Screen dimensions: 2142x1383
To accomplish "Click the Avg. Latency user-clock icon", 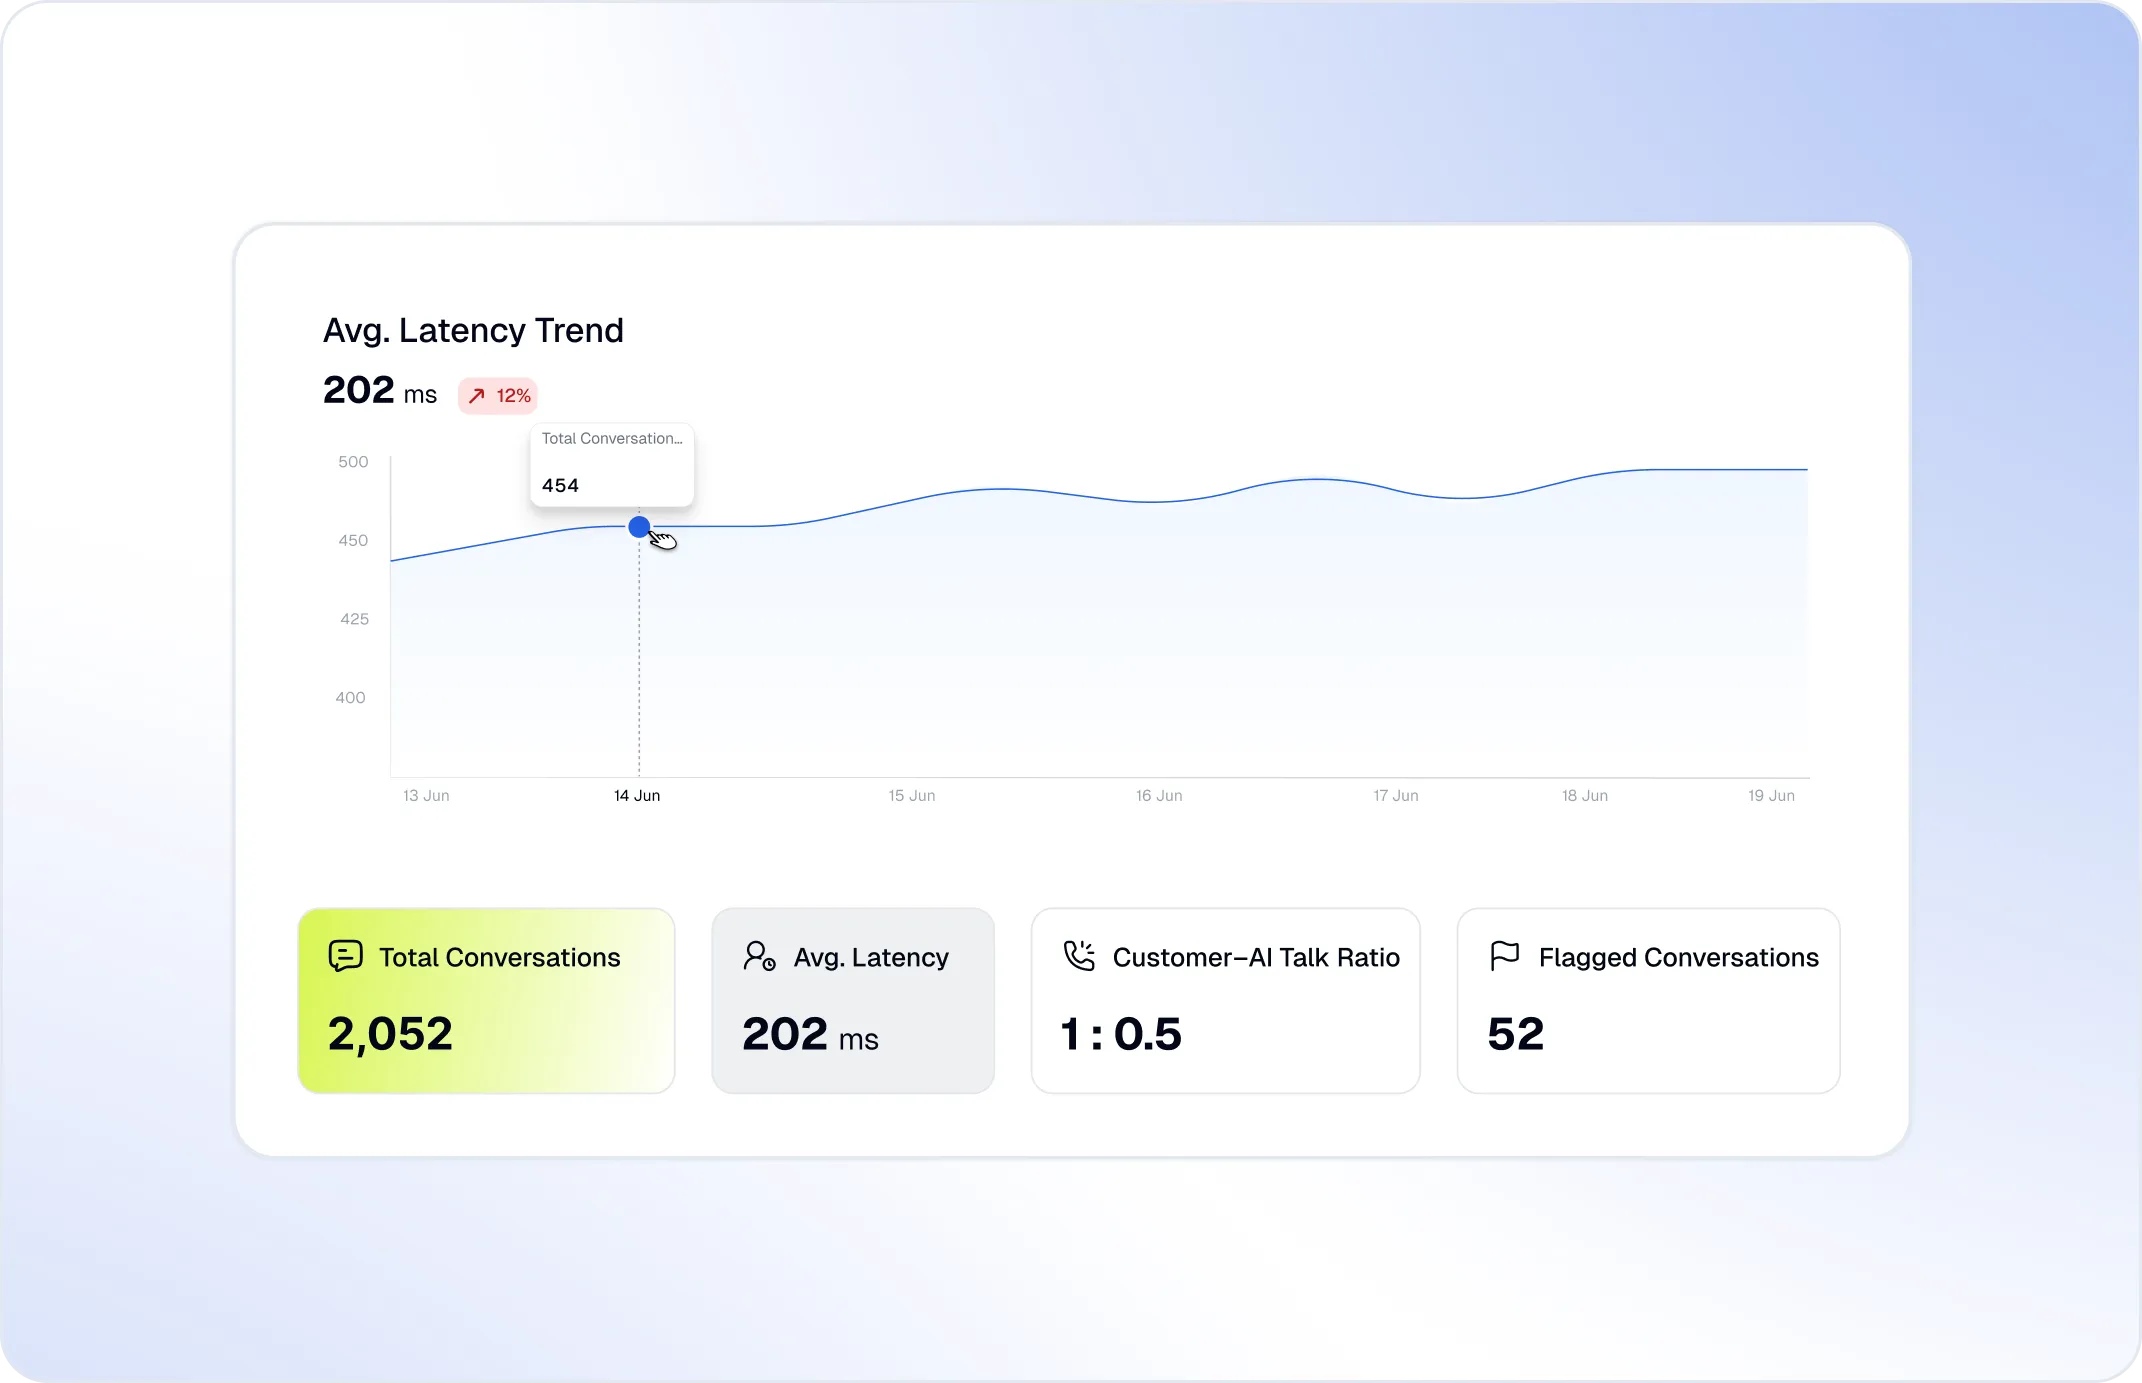I will [x=759, y=956].
